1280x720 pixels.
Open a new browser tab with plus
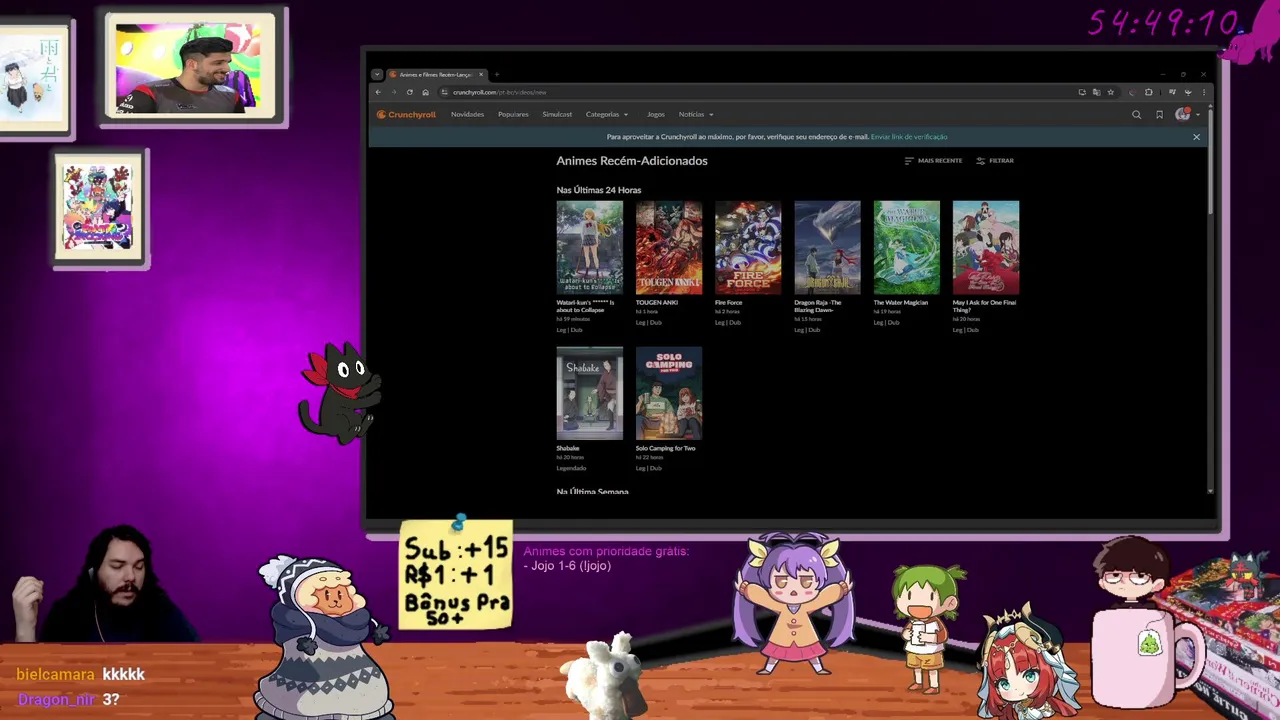tap(497, 75)
